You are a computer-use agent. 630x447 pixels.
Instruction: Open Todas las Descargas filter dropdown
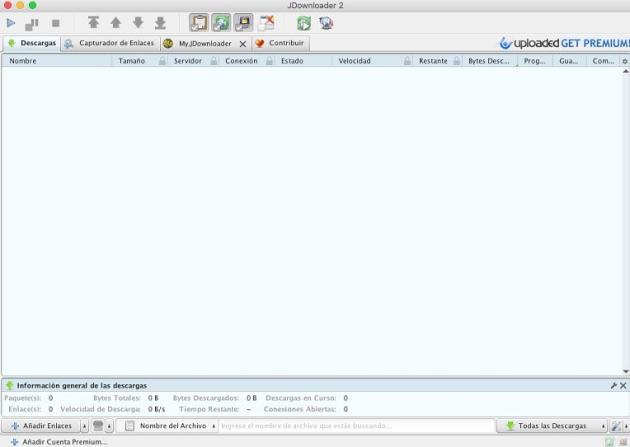pyautogui.click(x=552, y=426)
